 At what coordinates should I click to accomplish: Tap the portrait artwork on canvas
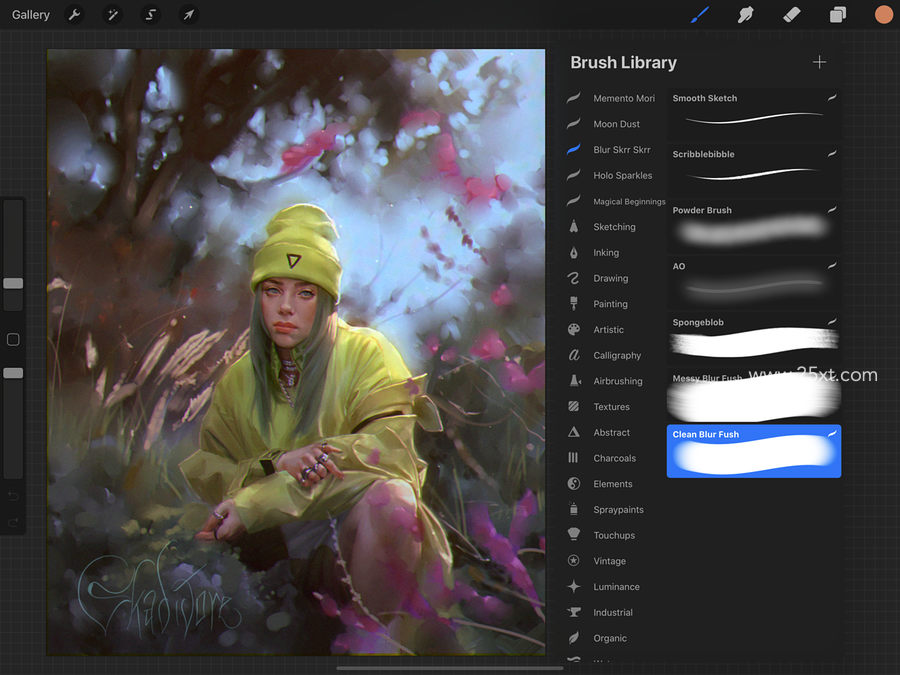[x=296, y=352]
